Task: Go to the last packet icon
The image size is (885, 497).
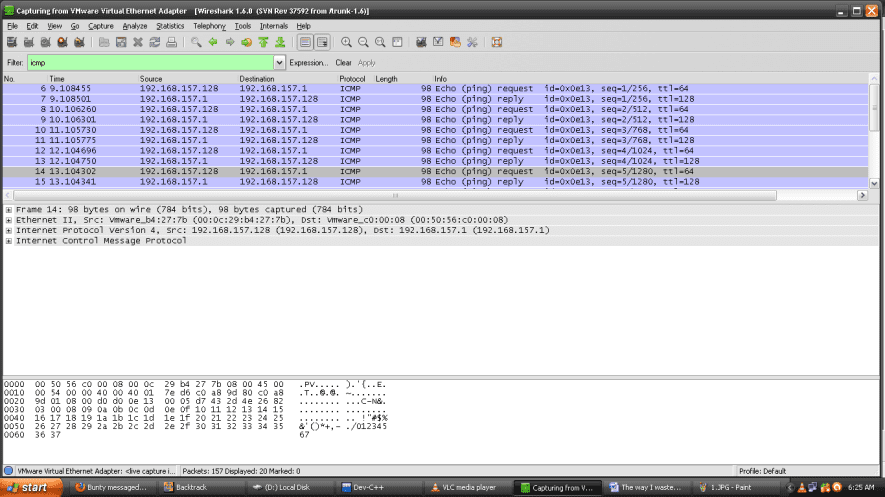Action: [x=280, y=42]
